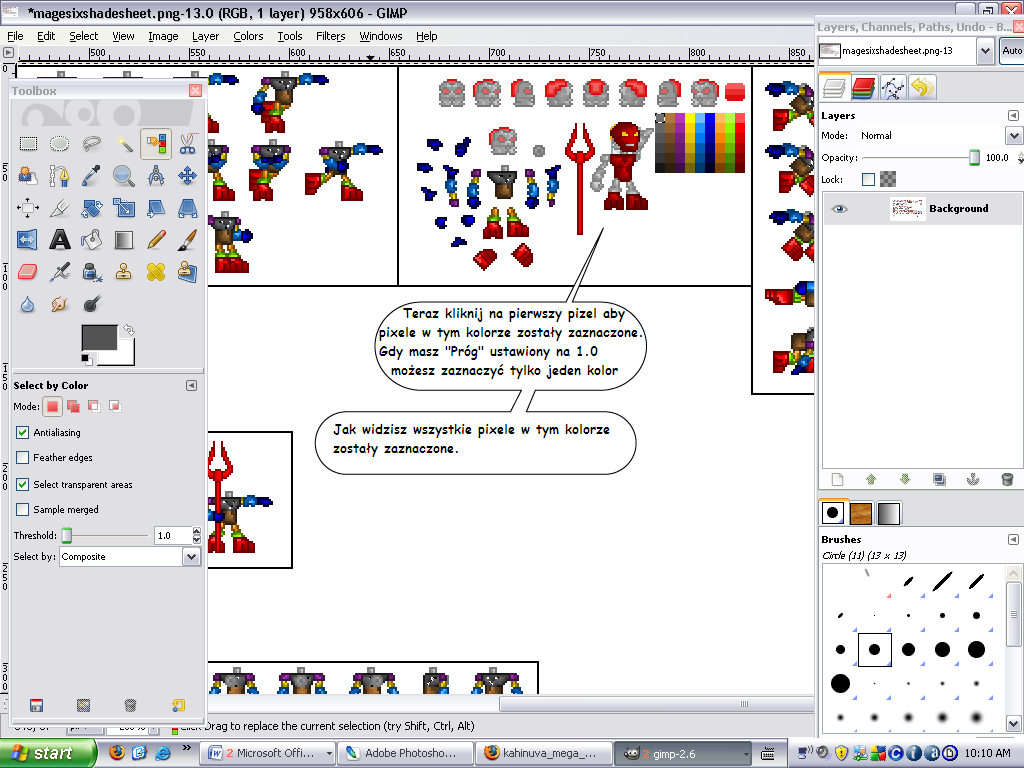
Task: Open the File menu
Action: click(15, 36)
